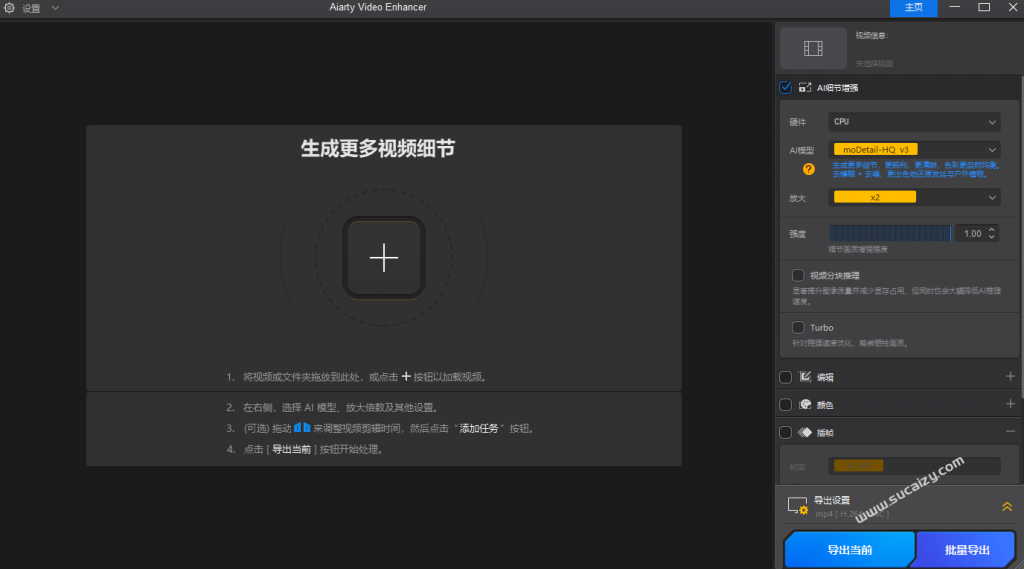
Task: Expand the 编辑 section with plus
Action: coord(1010,376)
